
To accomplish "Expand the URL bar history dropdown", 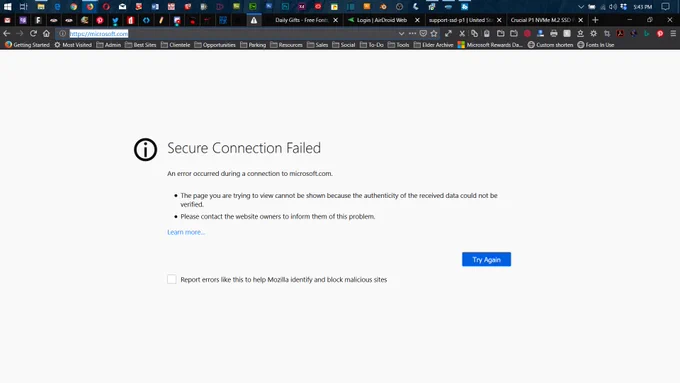I will [x=401, y=33].
